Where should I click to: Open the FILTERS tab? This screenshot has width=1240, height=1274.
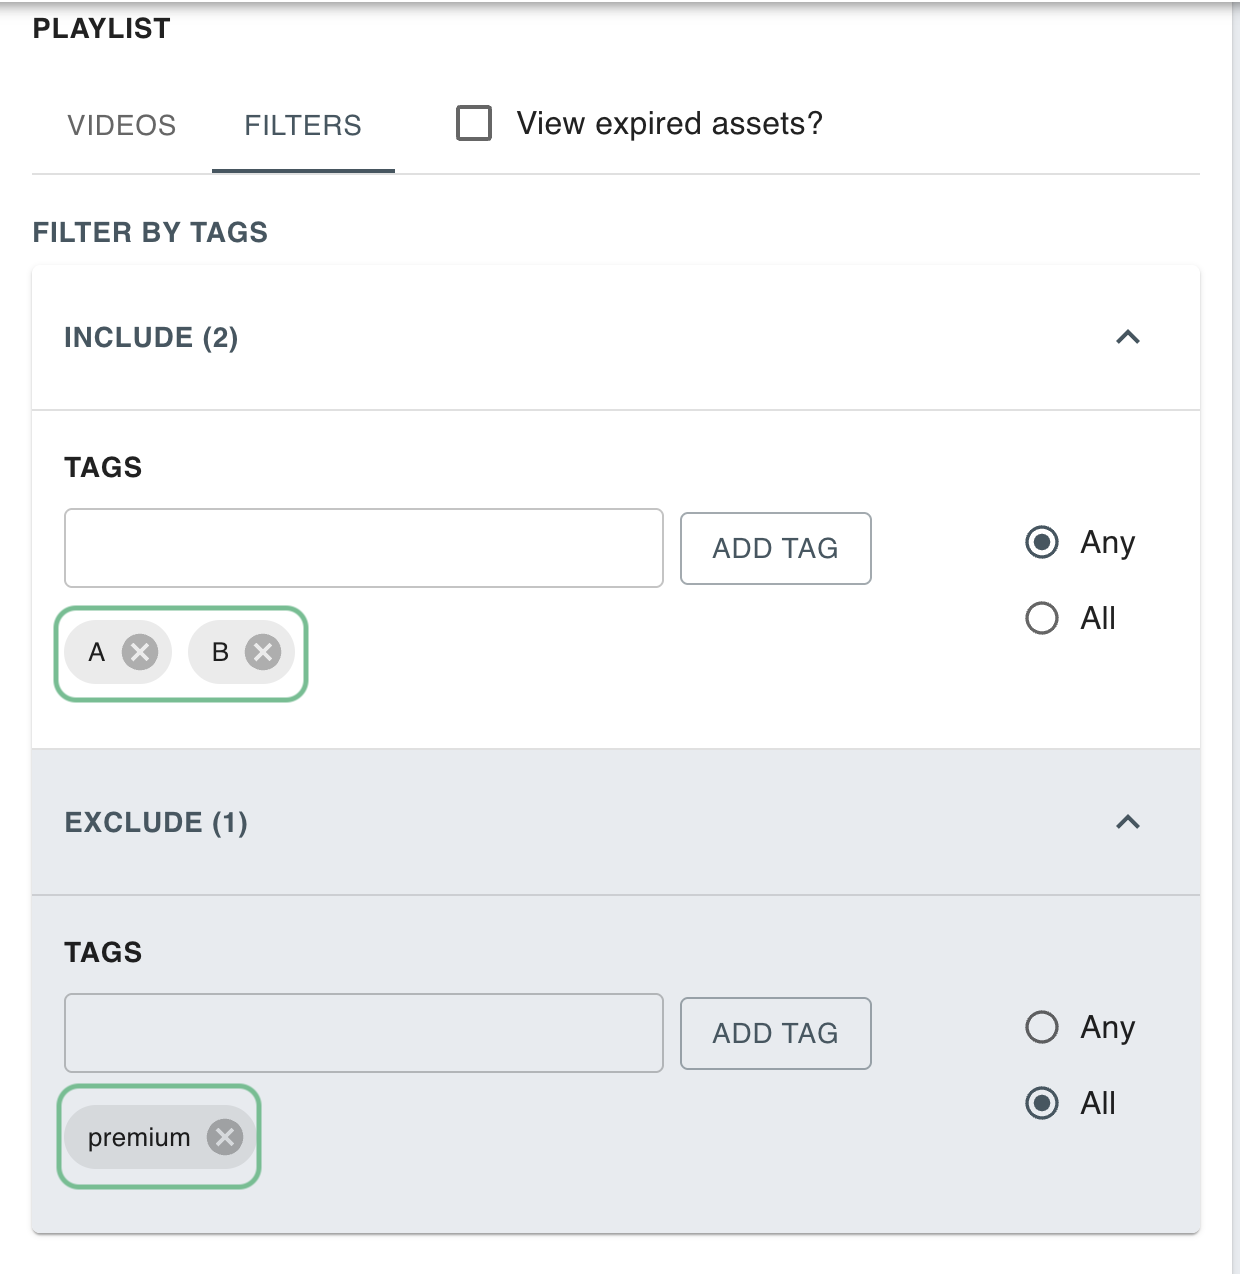[303, 125]
